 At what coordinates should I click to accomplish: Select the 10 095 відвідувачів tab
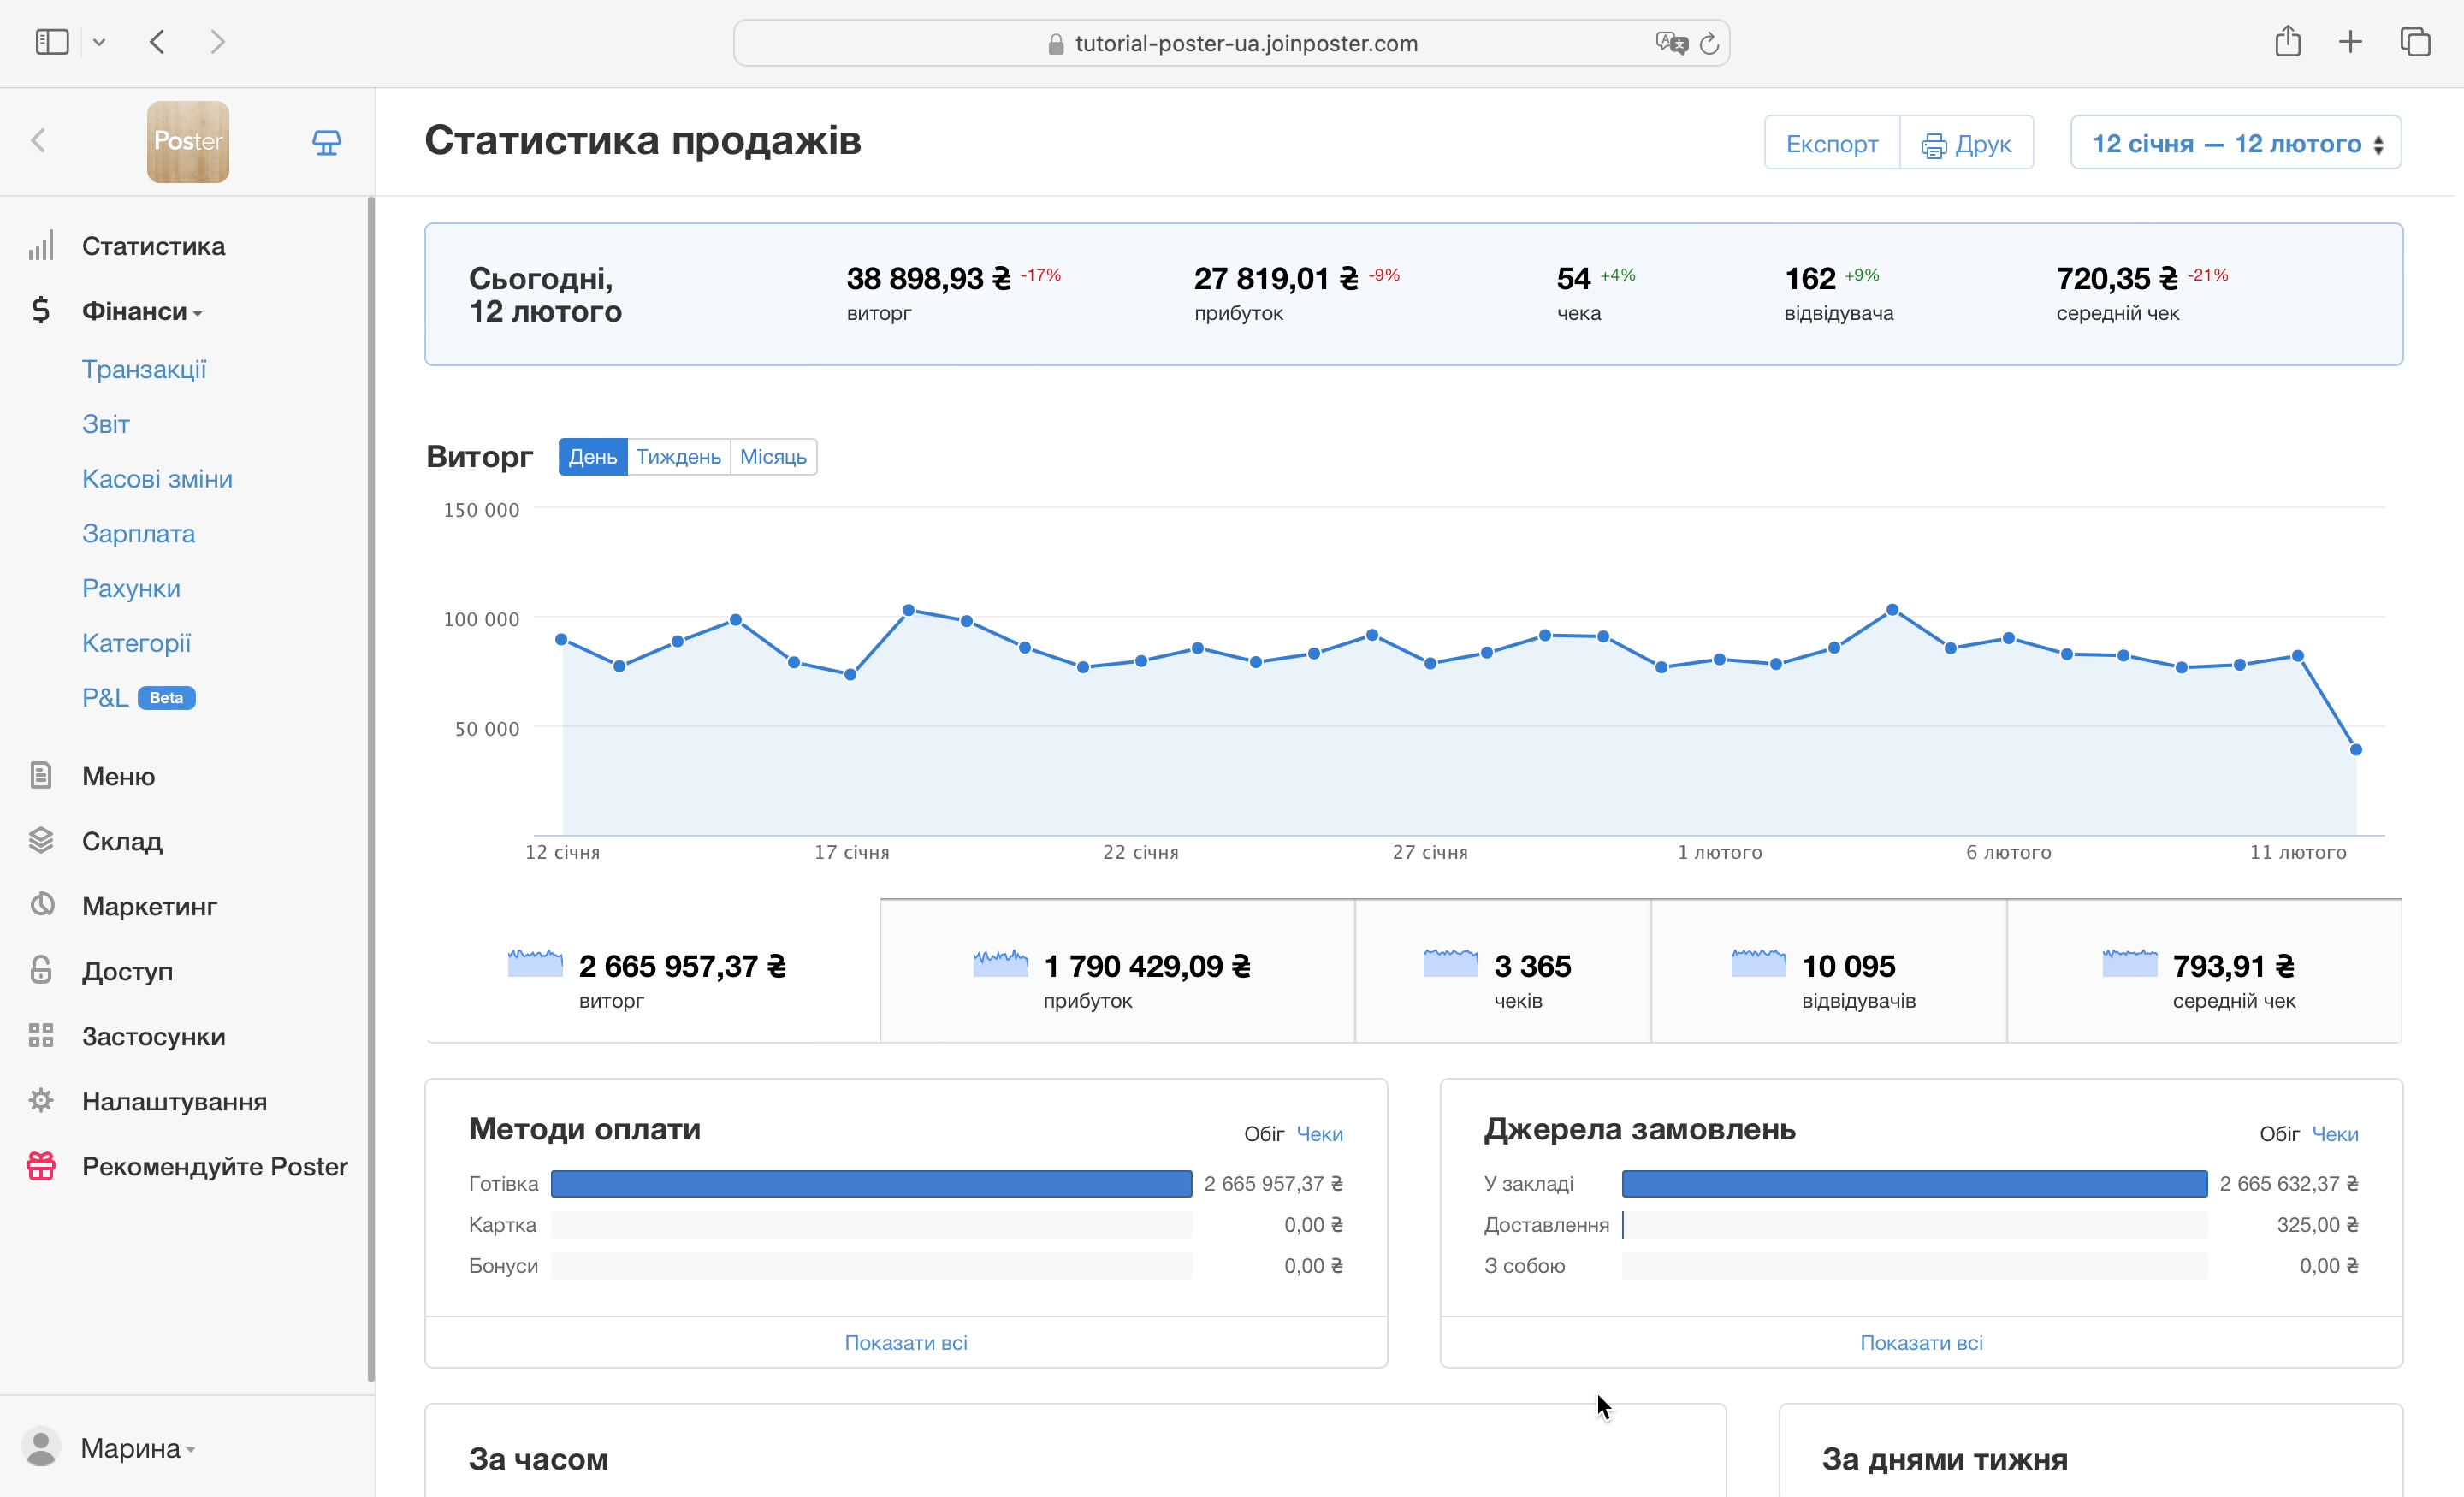pos(1828,971)
